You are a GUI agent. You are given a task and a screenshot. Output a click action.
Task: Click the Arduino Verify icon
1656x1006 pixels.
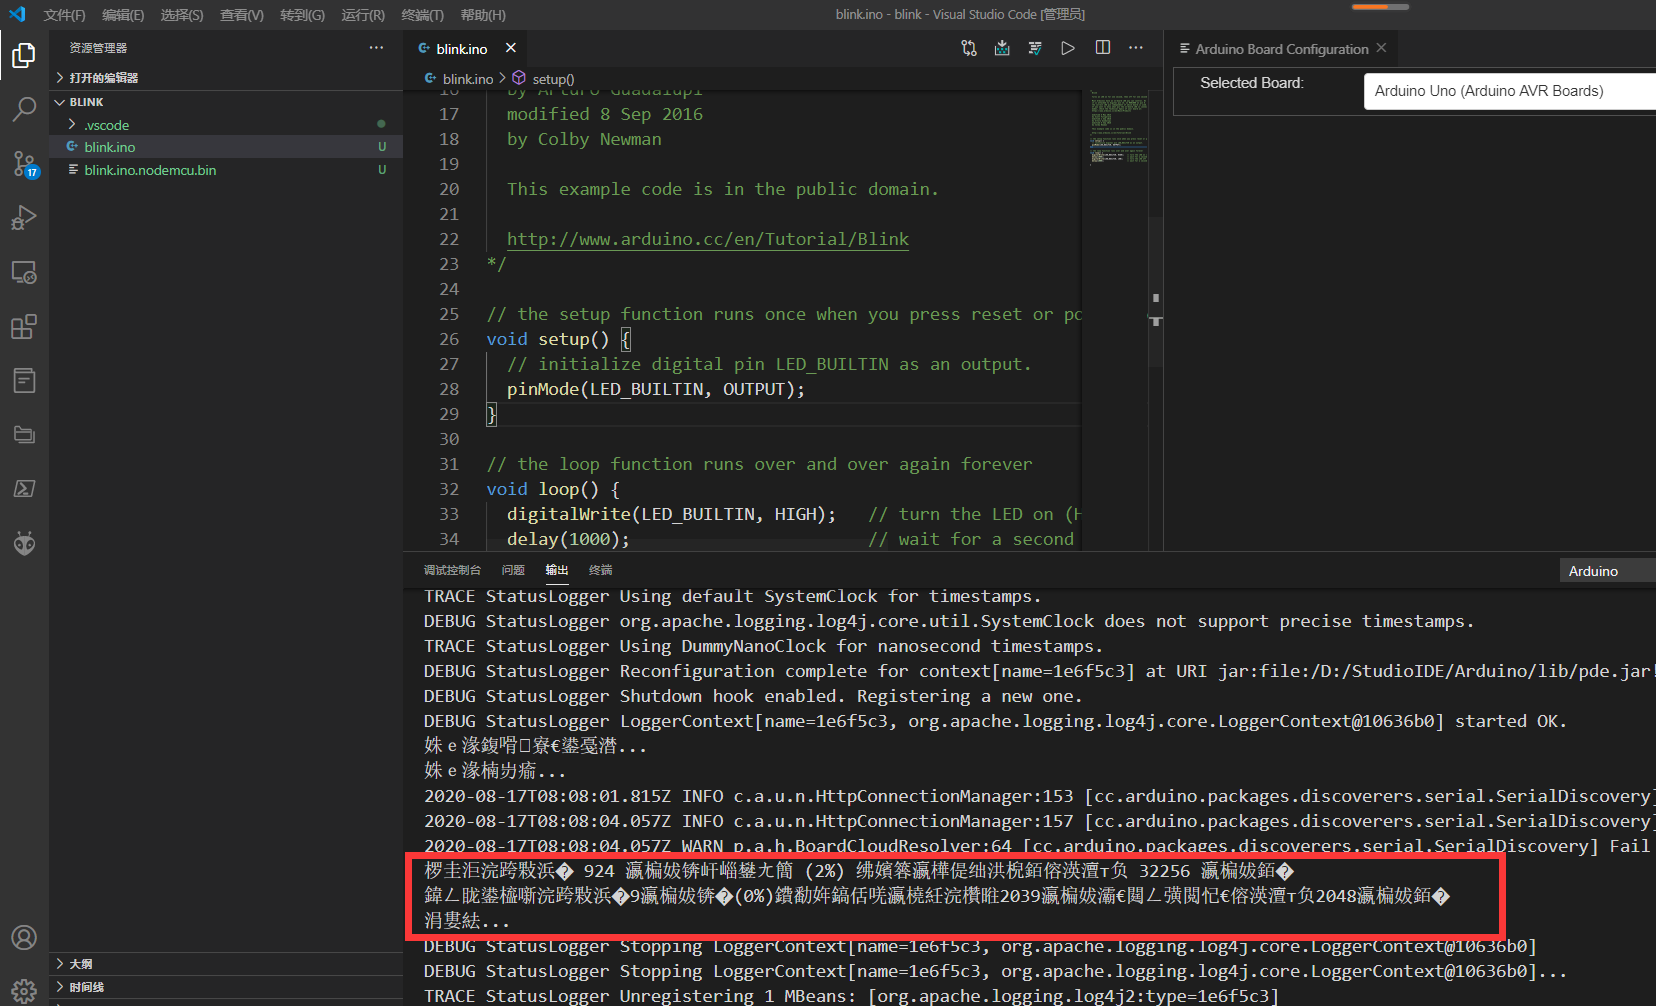tap(1035, 48)
